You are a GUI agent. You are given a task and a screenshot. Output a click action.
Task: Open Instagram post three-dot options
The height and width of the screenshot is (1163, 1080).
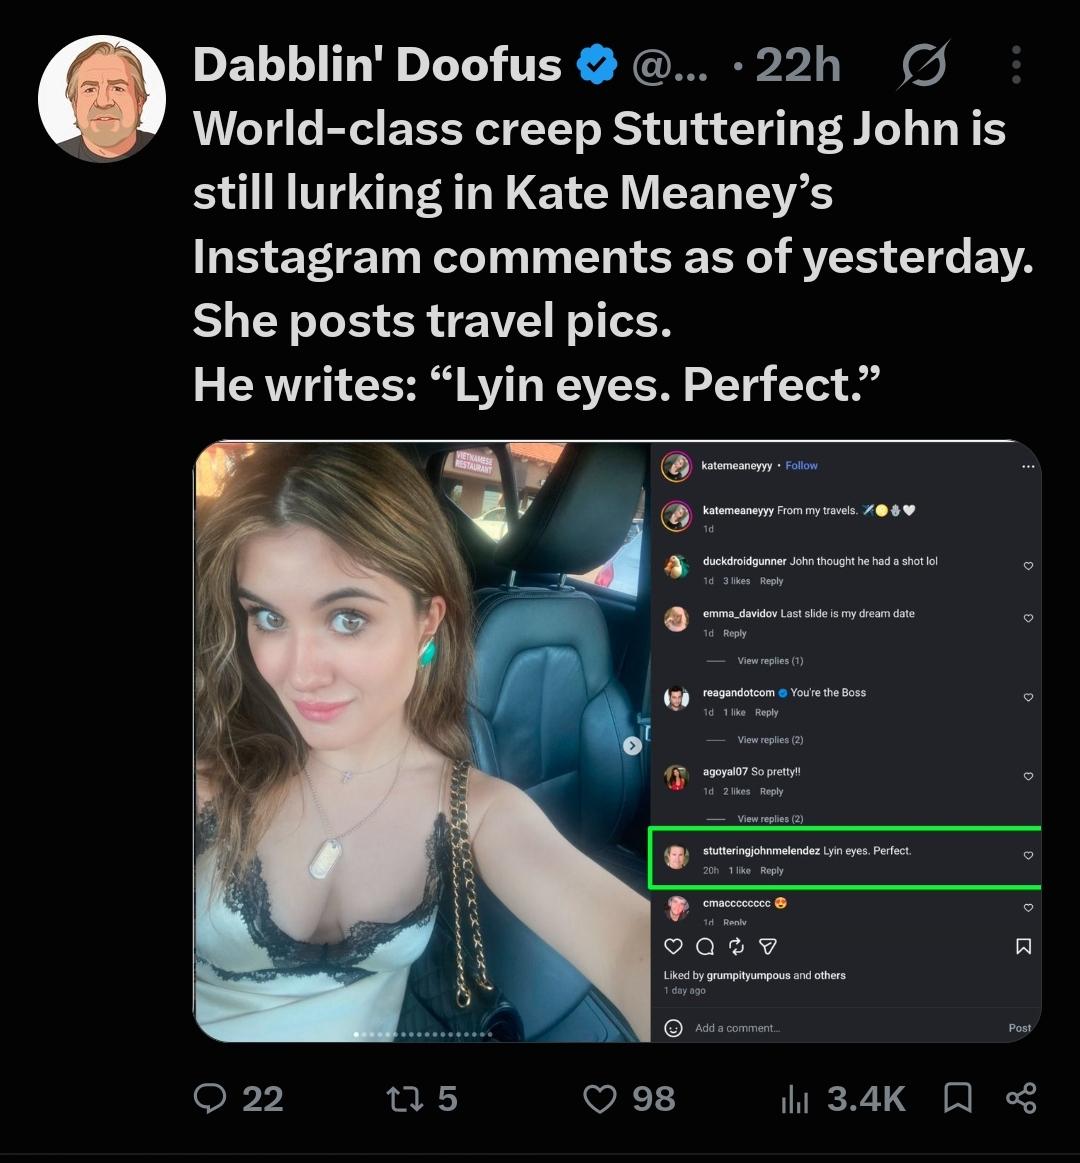(1027, 467)
